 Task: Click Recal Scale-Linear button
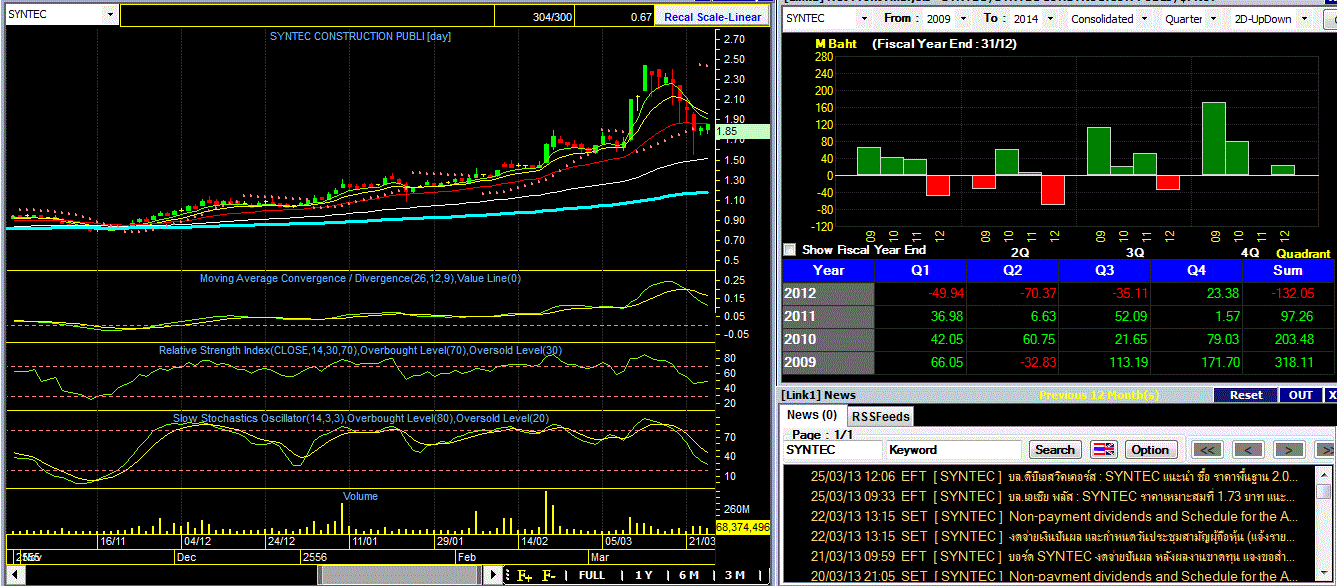[x=712, y=17]
